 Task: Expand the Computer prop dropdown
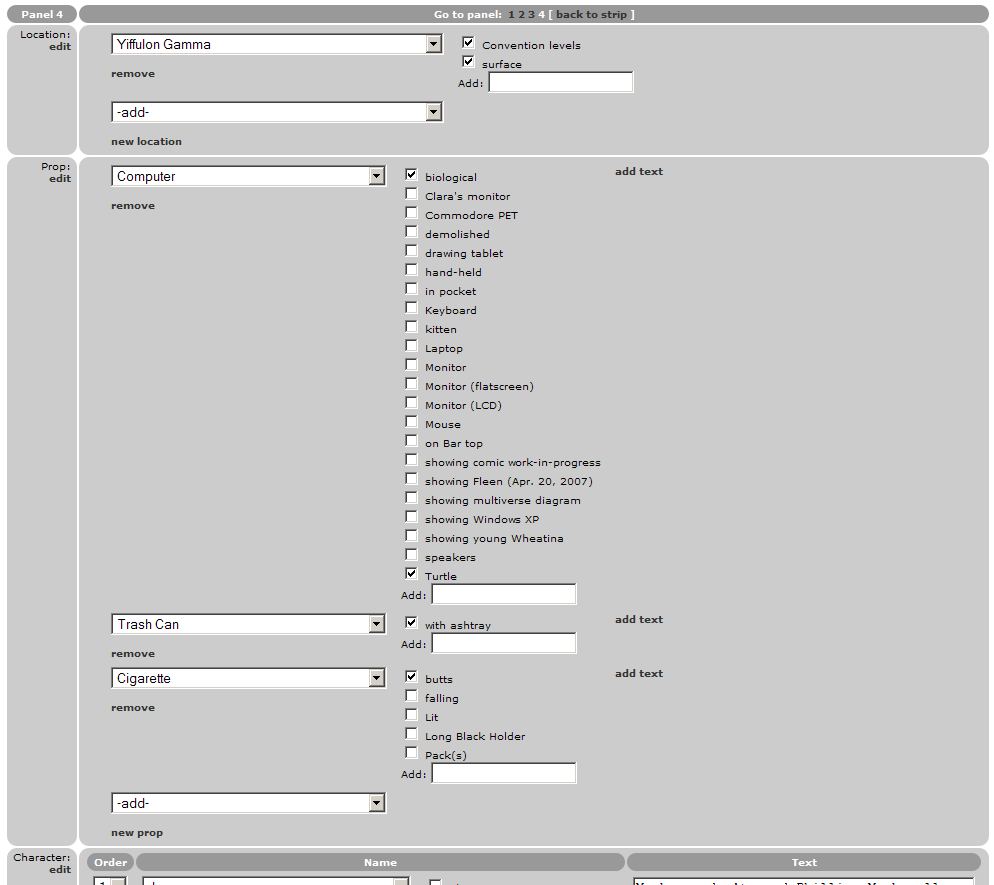point(376,177)
